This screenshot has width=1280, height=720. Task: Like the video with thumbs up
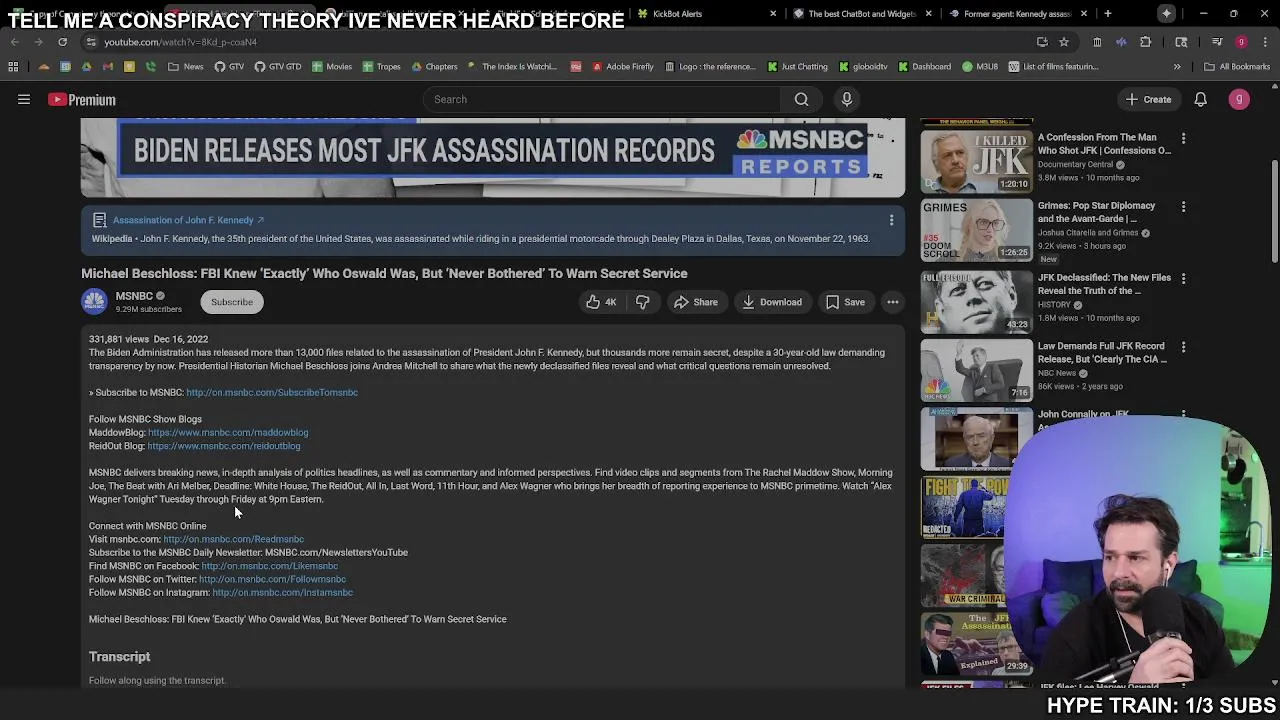[x=601, y=302]
